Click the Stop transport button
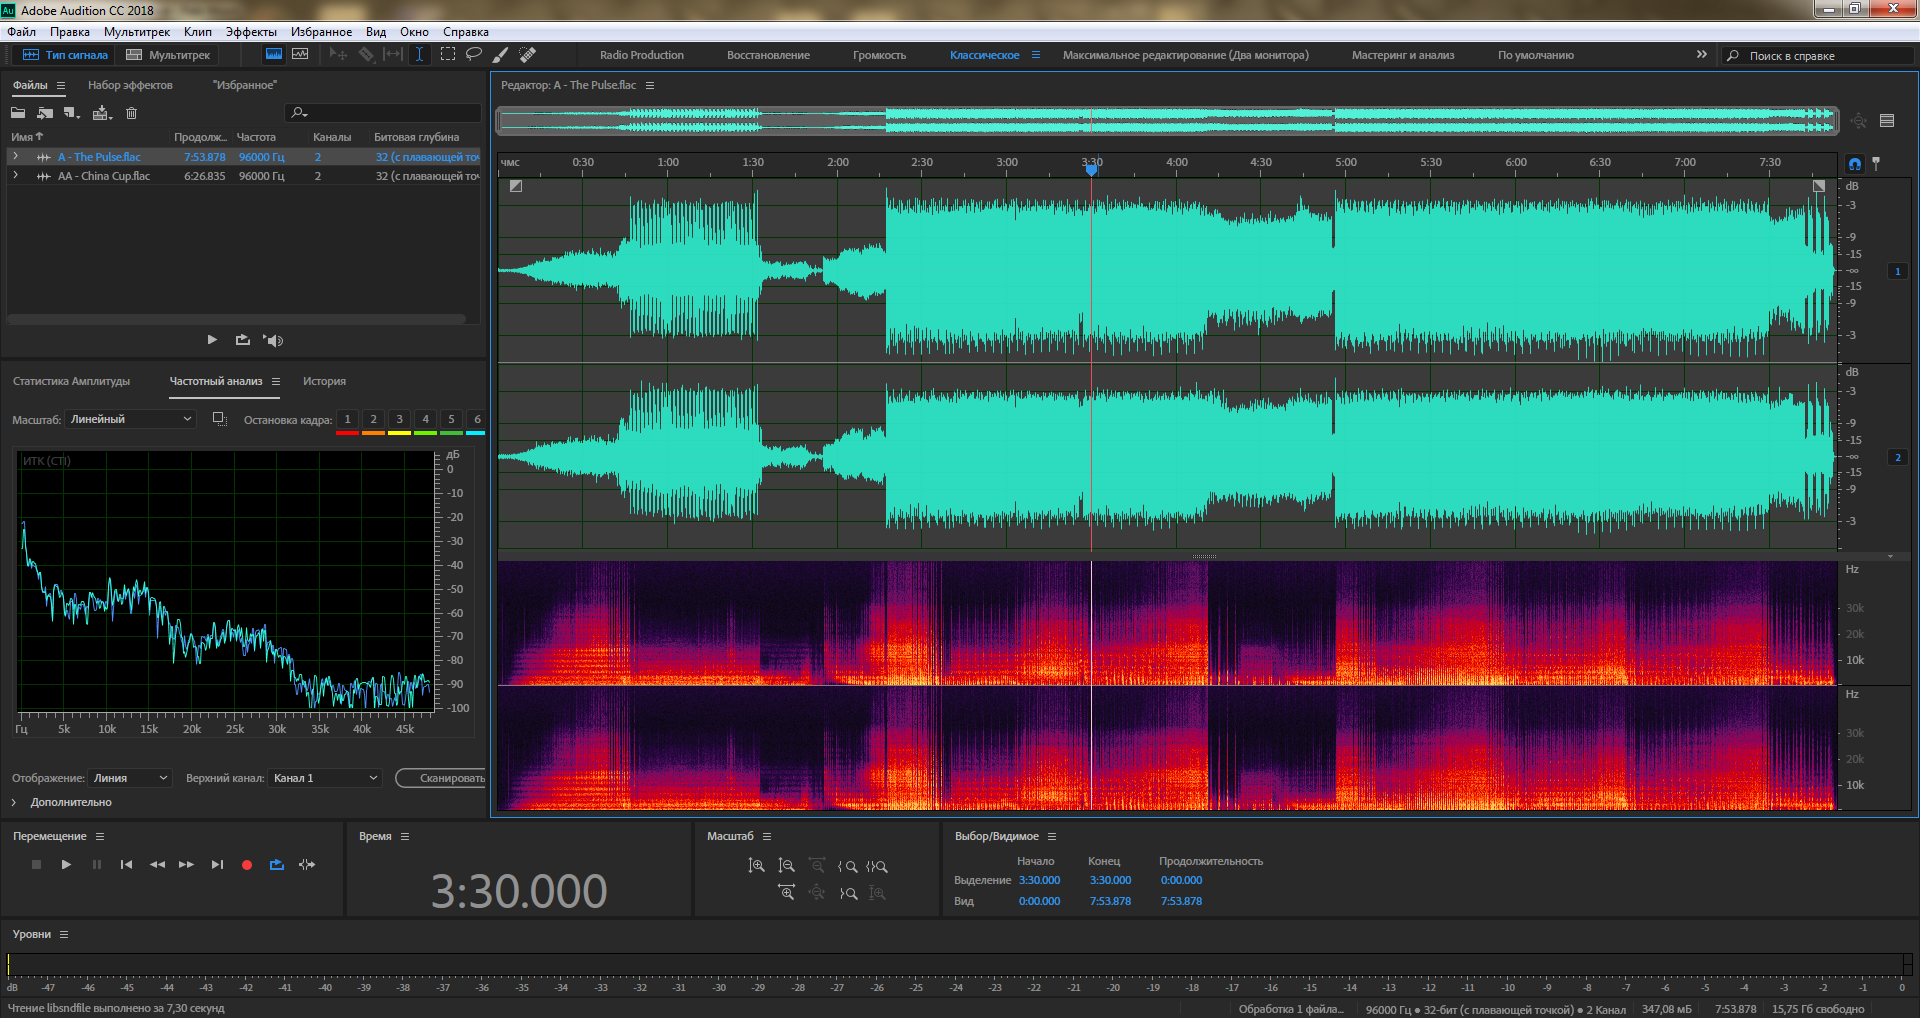 pos(36,865)
